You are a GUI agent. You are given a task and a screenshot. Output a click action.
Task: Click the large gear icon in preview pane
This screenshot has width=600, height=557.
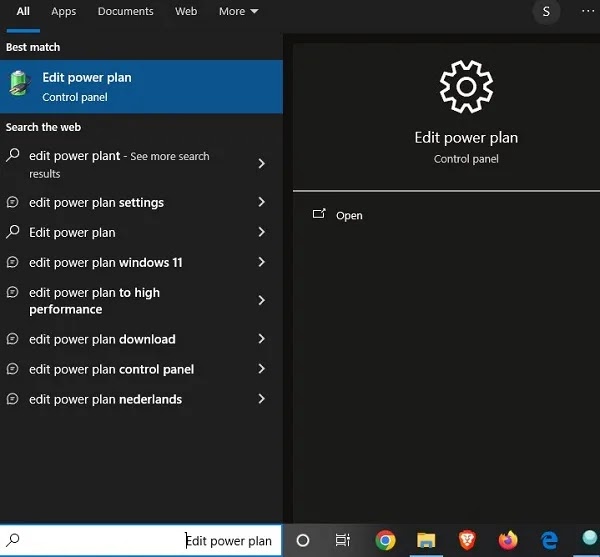point(466,86)
